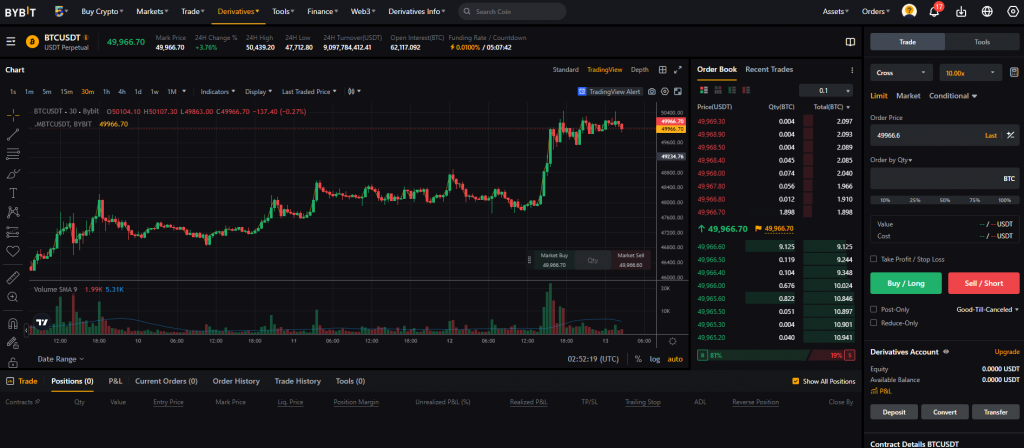Open the calculator icon beside leverage
The height and width of the screenshot is (448, 1024).
pyautogui.click(x=1014, y=72)
